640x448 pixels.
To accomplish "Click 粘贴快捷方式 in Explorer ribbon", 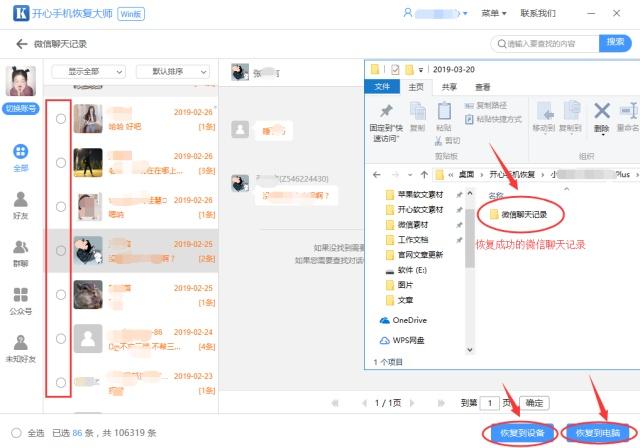I will coord(493,119).
